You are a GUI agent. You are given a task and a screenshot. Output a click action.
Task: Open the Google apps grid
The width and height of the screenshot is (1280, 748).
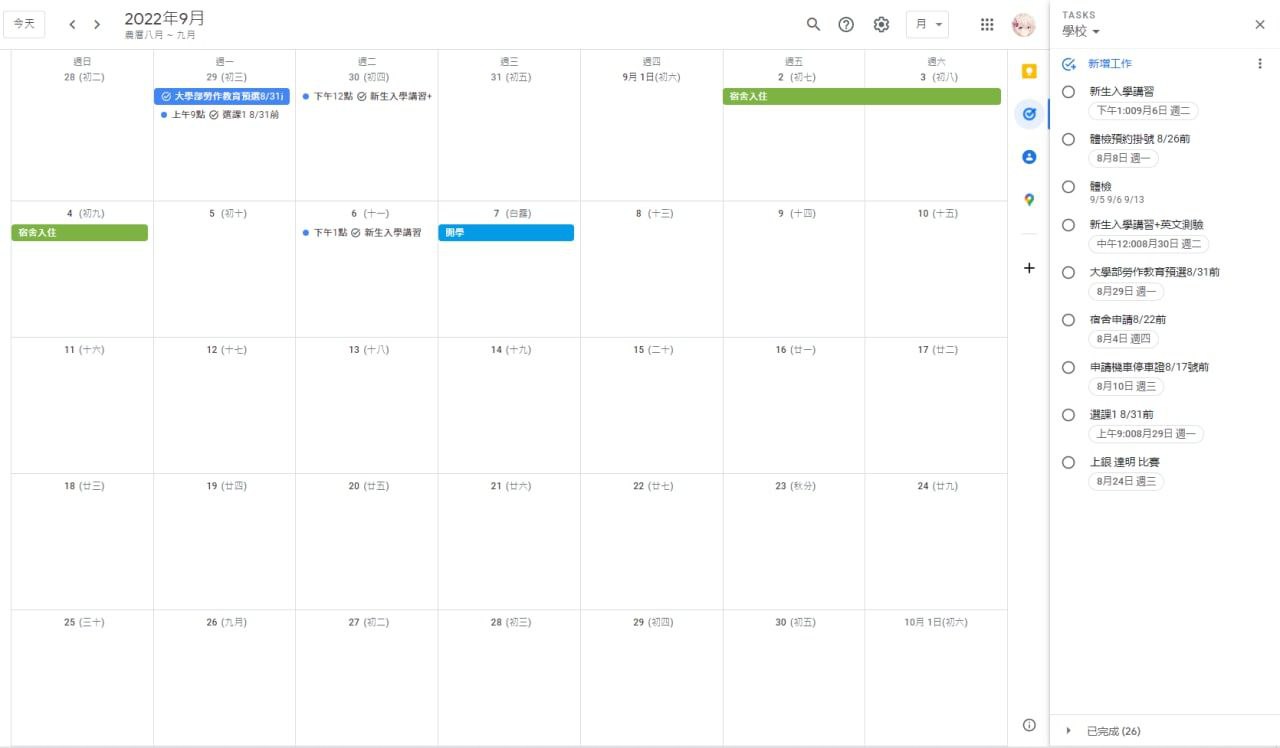(987, 24)
